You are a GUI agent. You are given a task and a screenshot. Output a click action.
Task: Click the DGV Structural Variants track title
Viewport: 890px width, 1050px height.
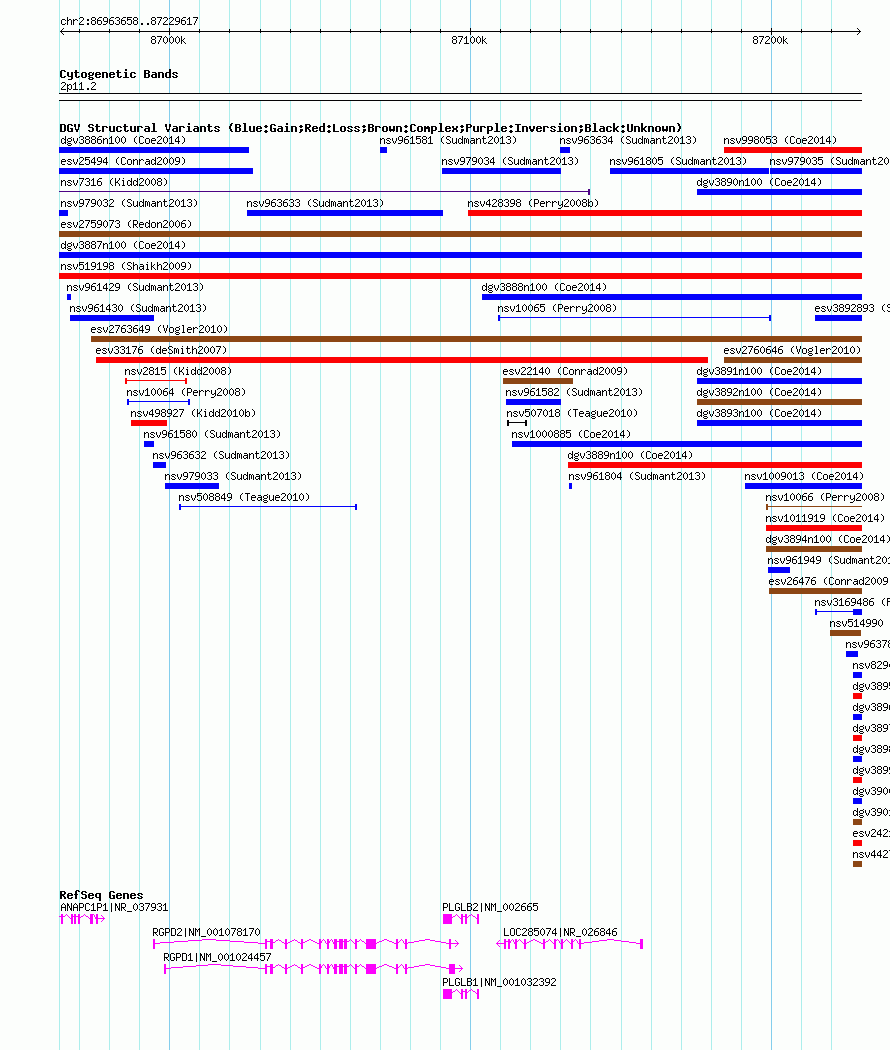[371, 128]
